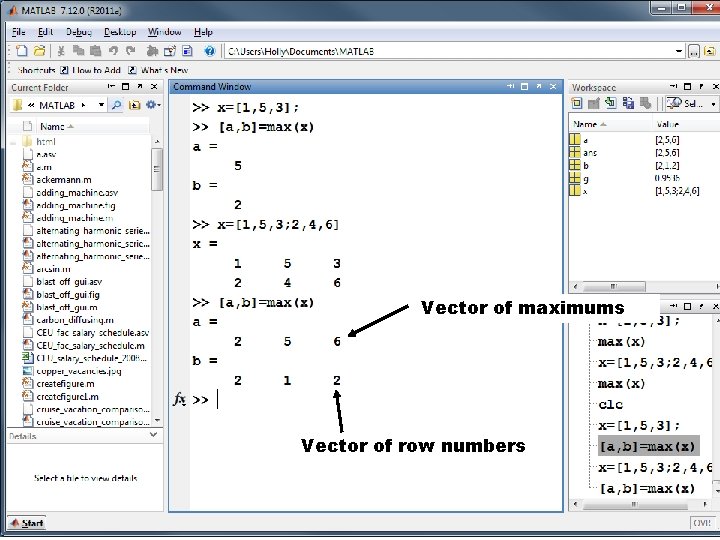This screenshot has width=720, height=540.
Task: Click Open Variable icon in Workspace toolbar
Action: [594, 103]
